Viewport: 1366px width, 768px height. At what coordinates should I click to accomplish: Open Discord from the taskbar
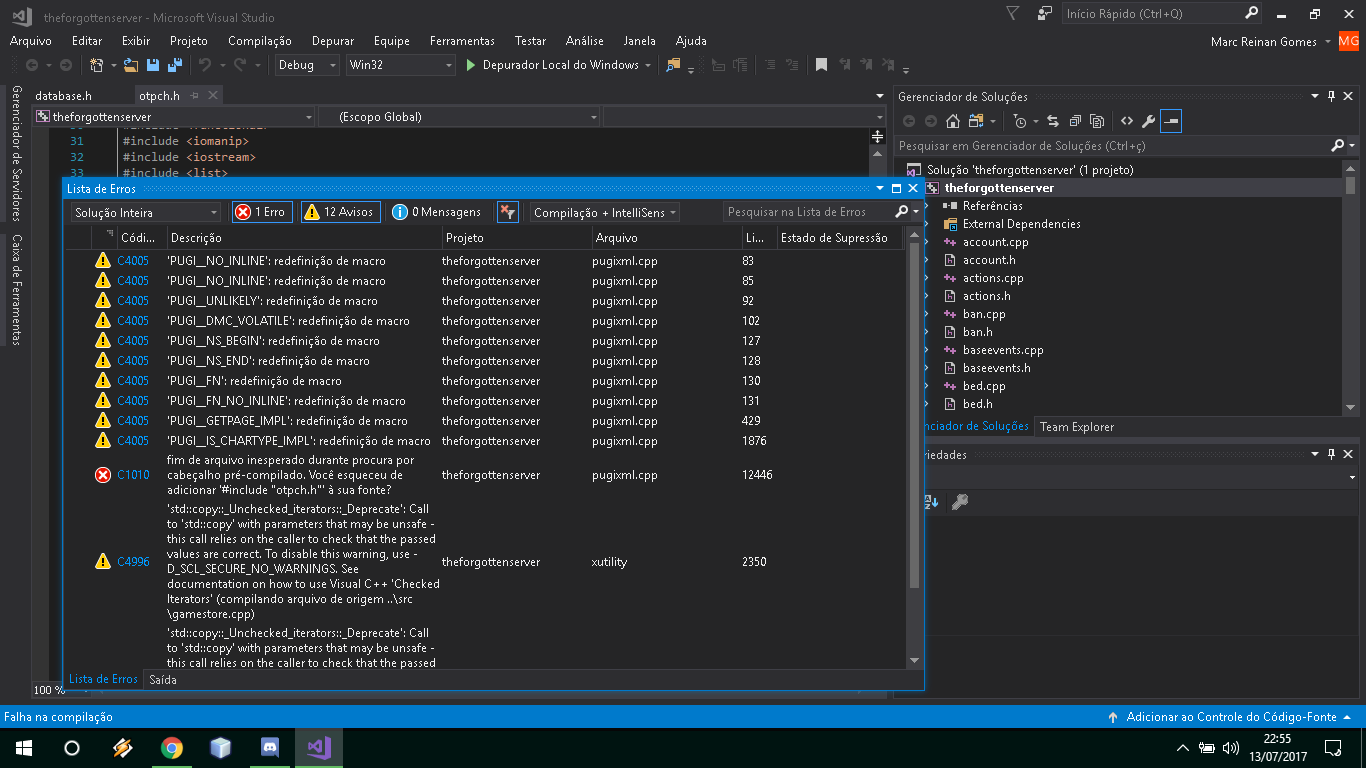point(269,748)
